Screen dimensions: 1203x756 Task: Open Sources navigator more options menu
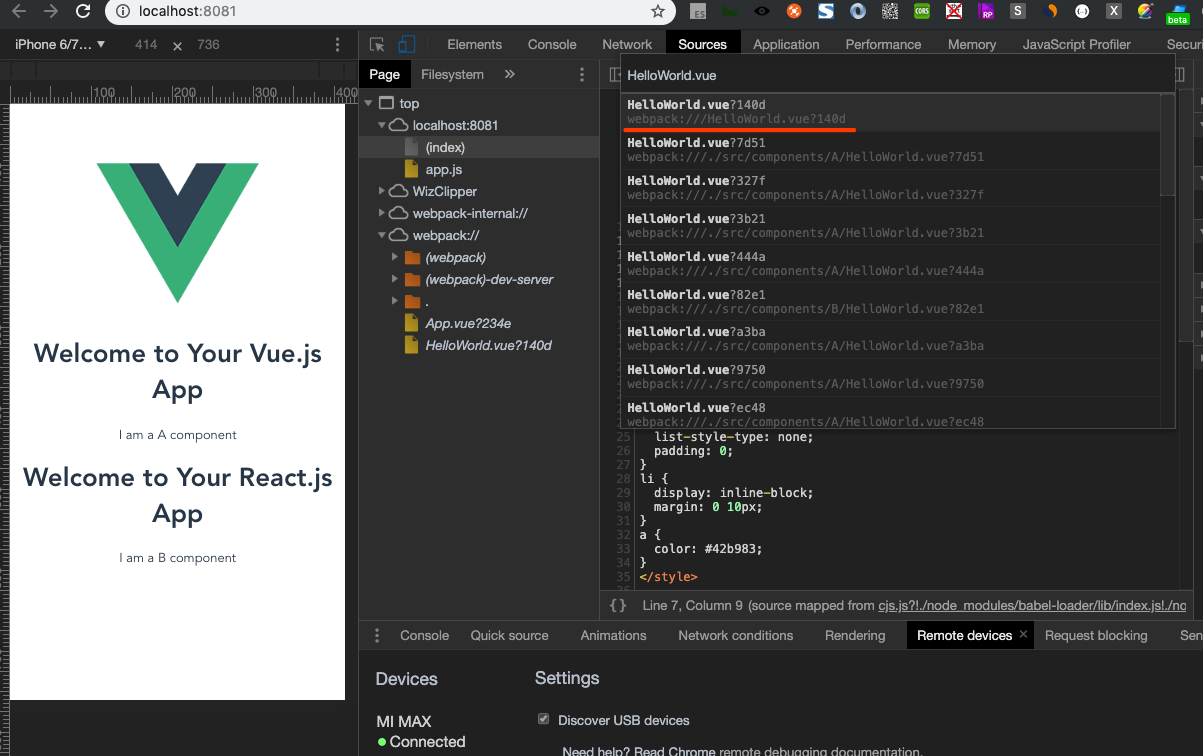pos(582,75)
